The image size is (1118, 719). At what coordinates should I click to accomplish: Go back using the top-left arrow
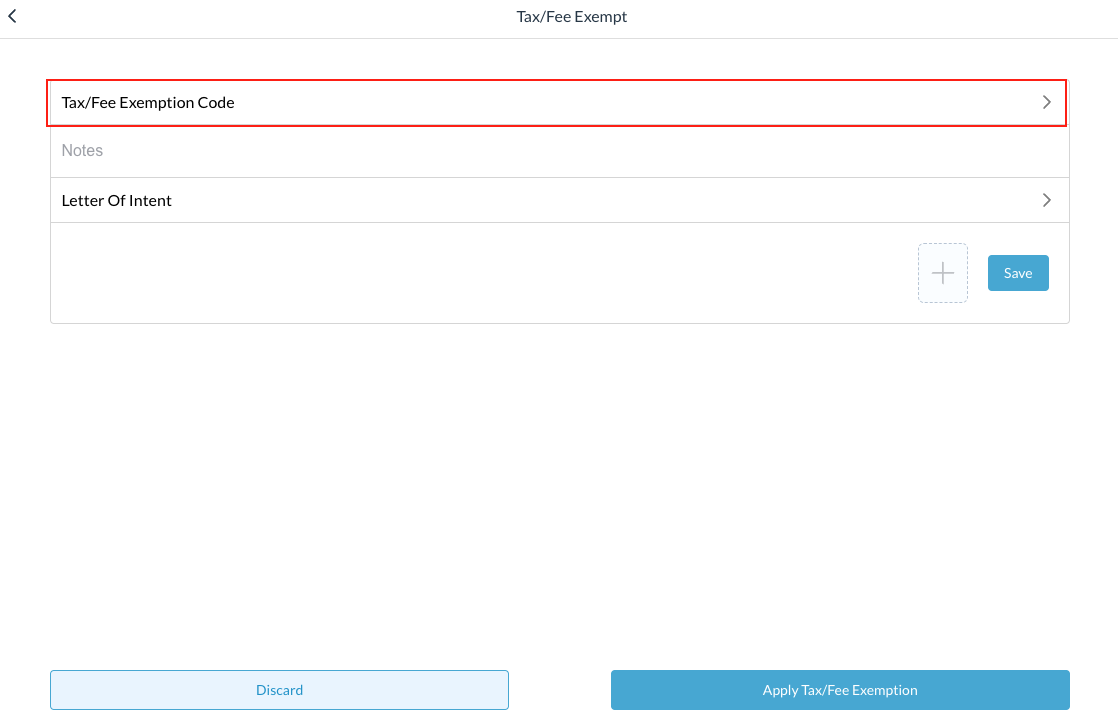pos(12,17)
